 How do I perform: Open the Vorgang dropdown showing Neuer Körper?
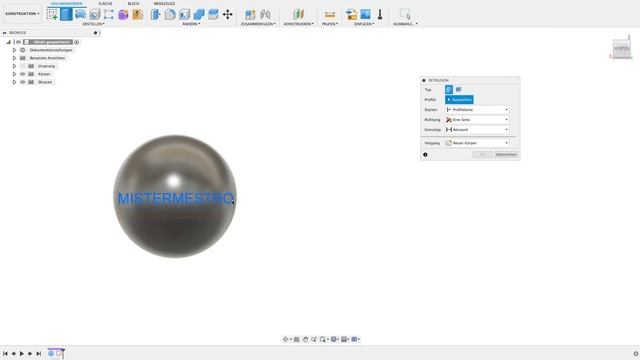tap(477, 143)
